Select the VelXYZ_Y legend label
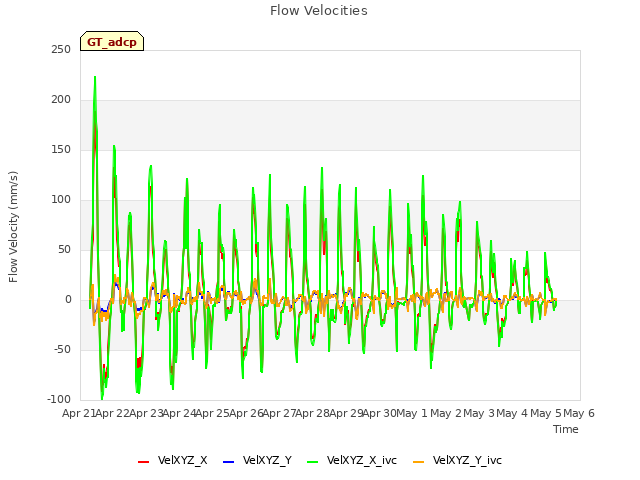 [267, 460]
